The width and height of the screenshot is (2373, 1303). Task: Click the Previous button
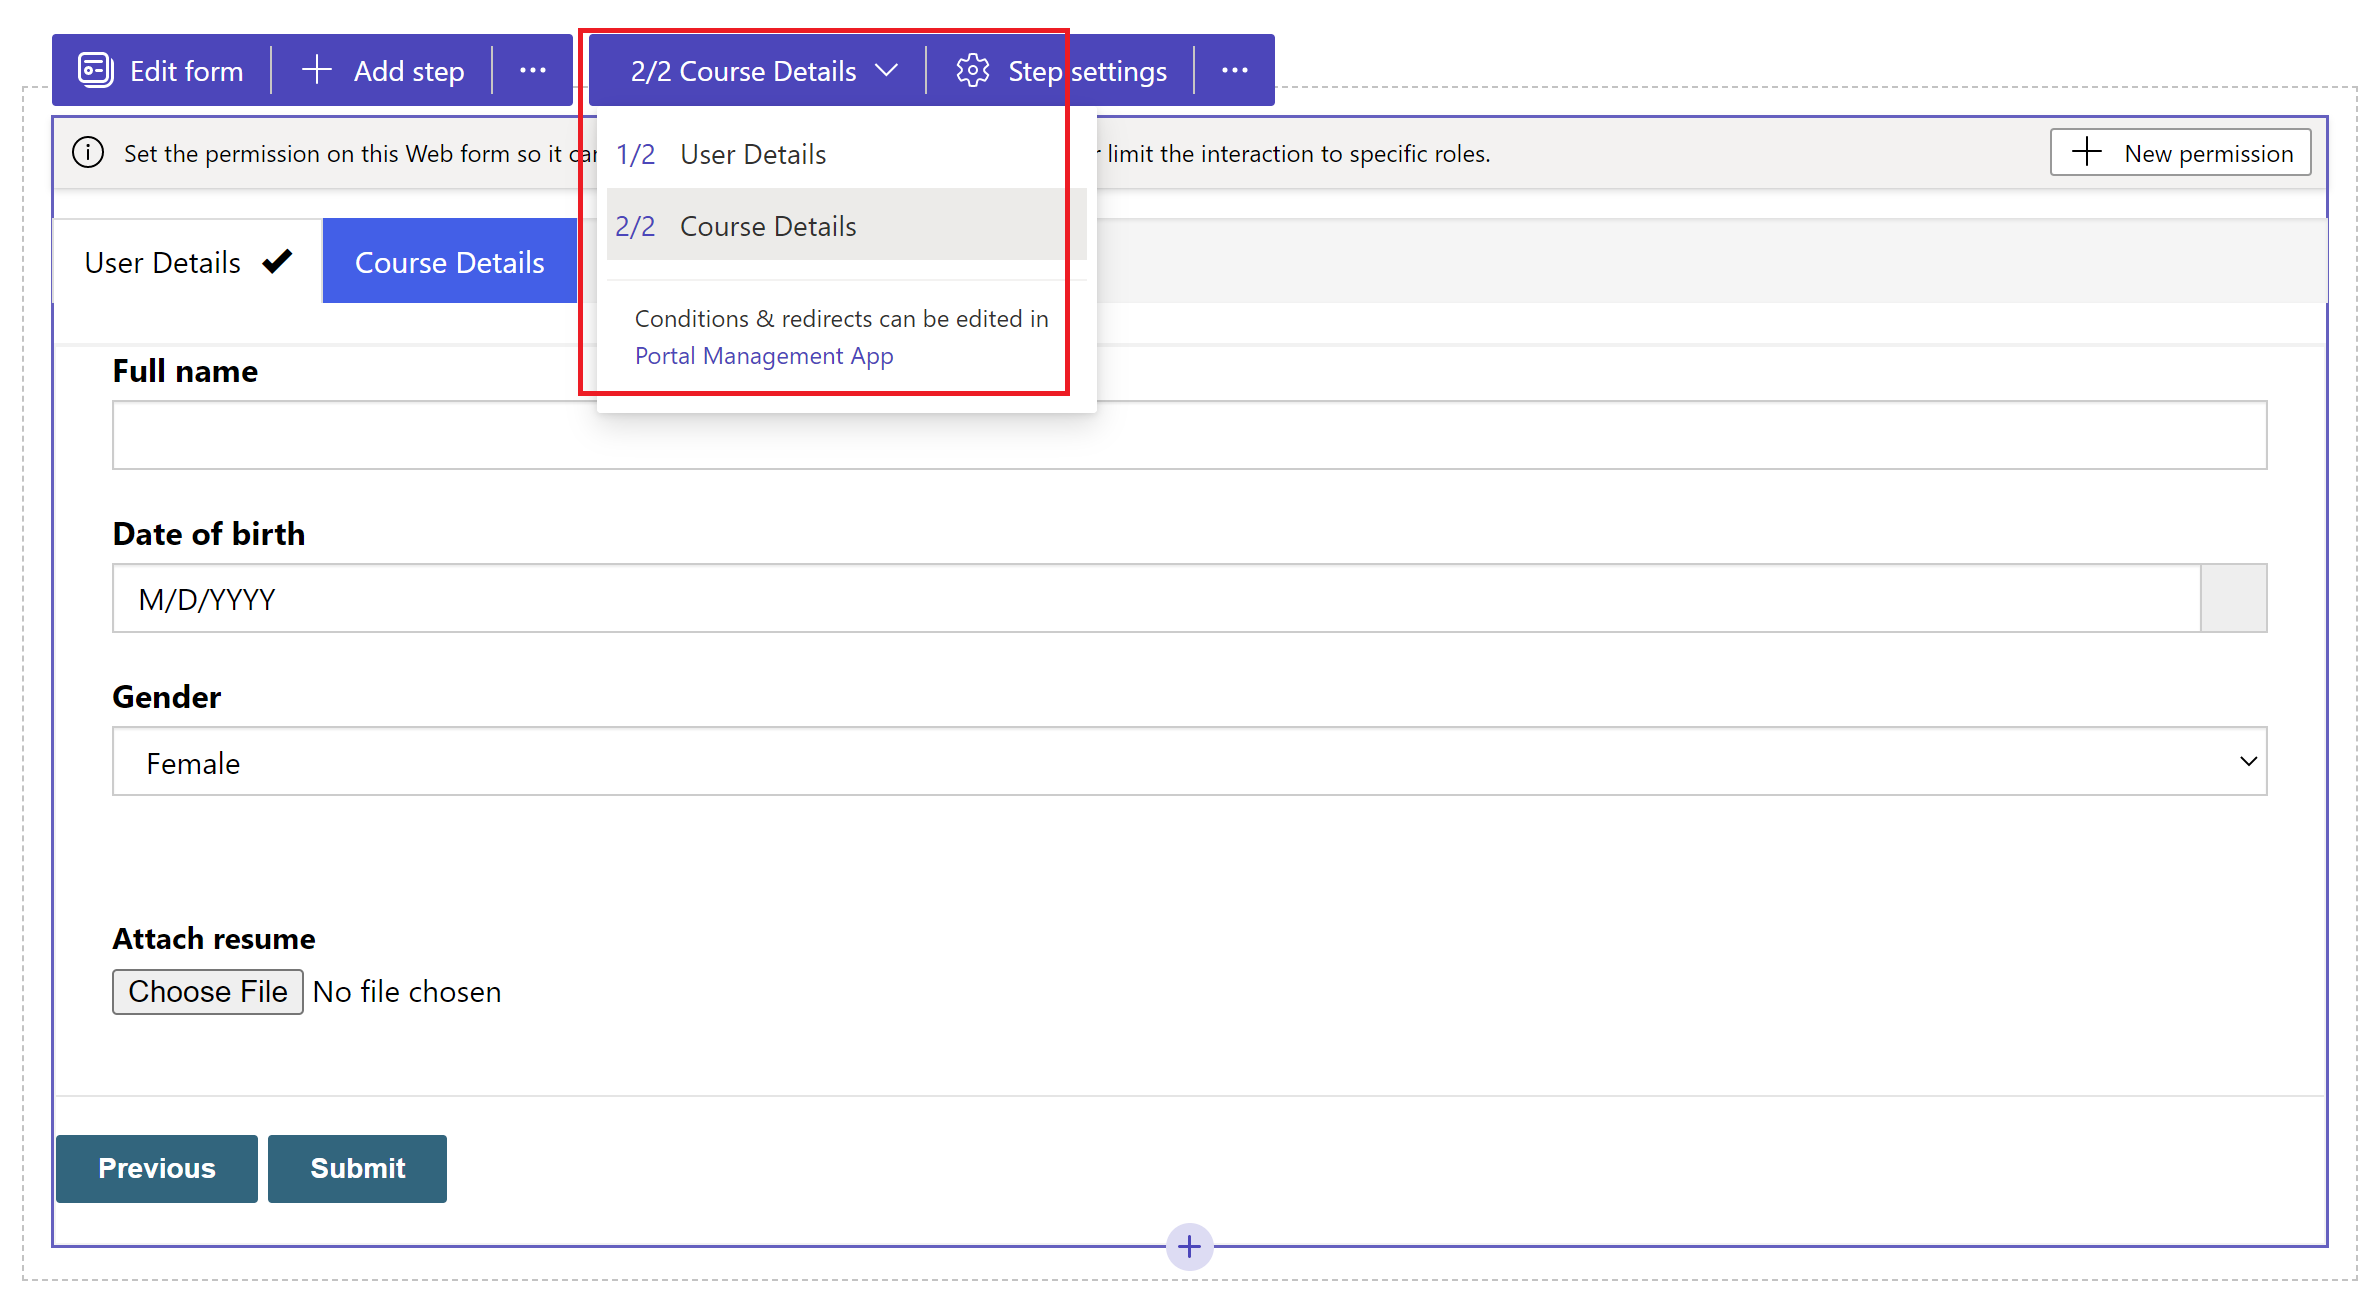(157, 1167)
